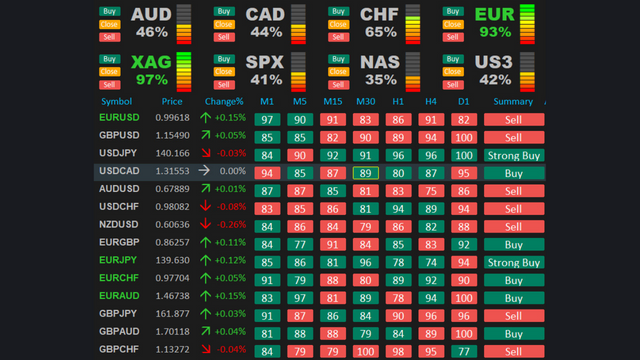Click the Buy button for AUD
This screenshot has height=360, width=640.
[109, 11]
